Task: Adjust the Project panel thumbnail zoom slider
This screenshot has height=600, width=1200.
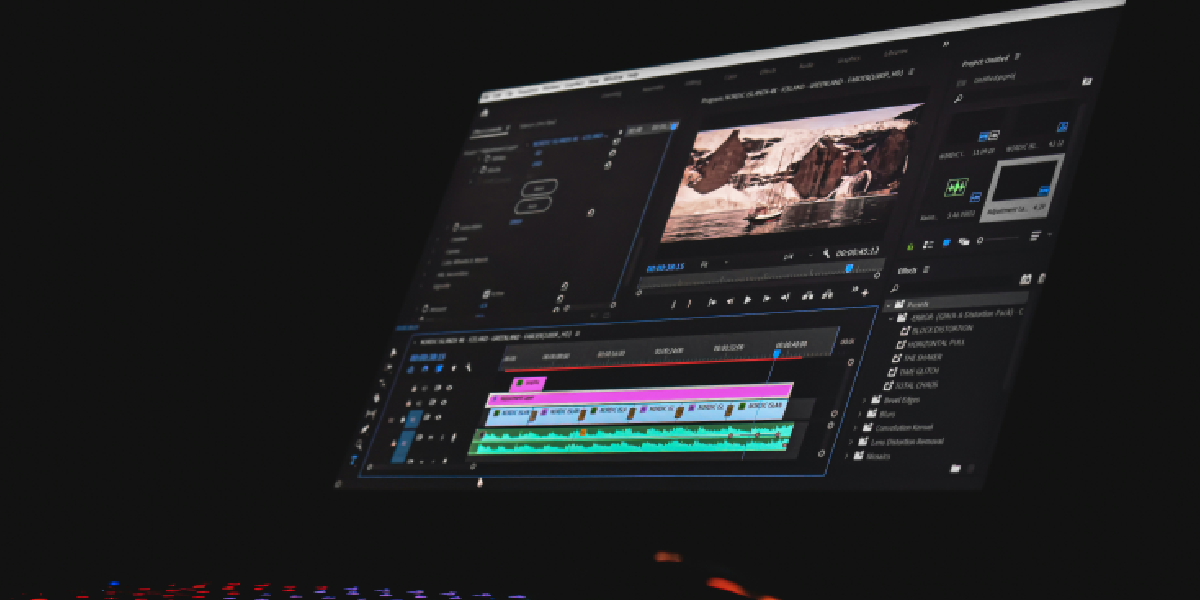Action: click(x=999, y=239)
